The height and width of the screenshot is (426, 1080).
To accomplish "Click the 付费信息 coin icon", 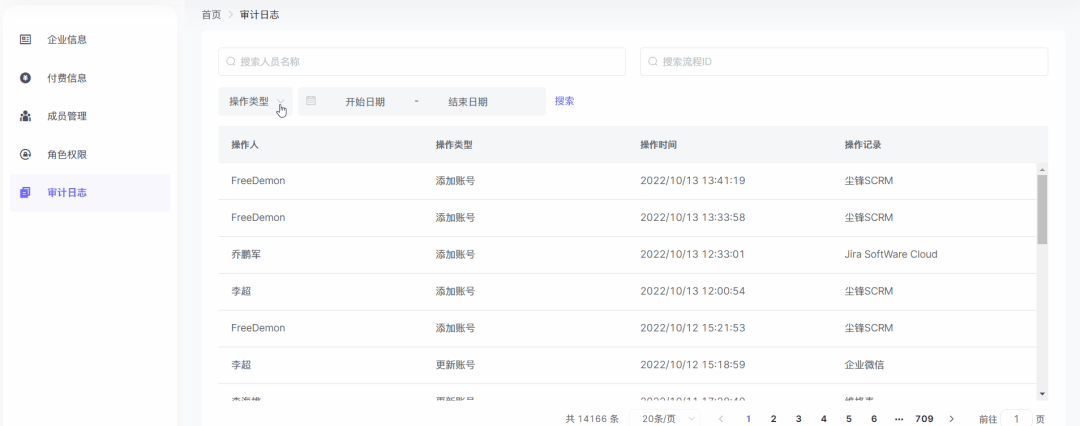I will coord(25,78).
